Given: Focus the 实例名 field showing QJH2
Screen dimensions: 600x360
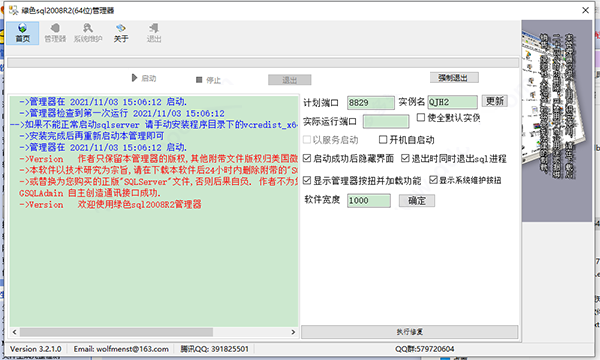Looking at the screenshot, I should pyautogui.click(x=452, y=102).
